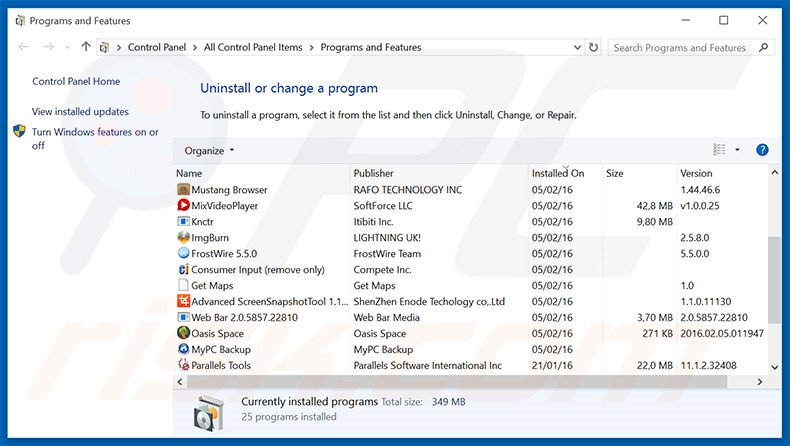The height and width of the screenshot is (446, 790).
Task: Click the MyPC Backup icon
Action: 183,349
